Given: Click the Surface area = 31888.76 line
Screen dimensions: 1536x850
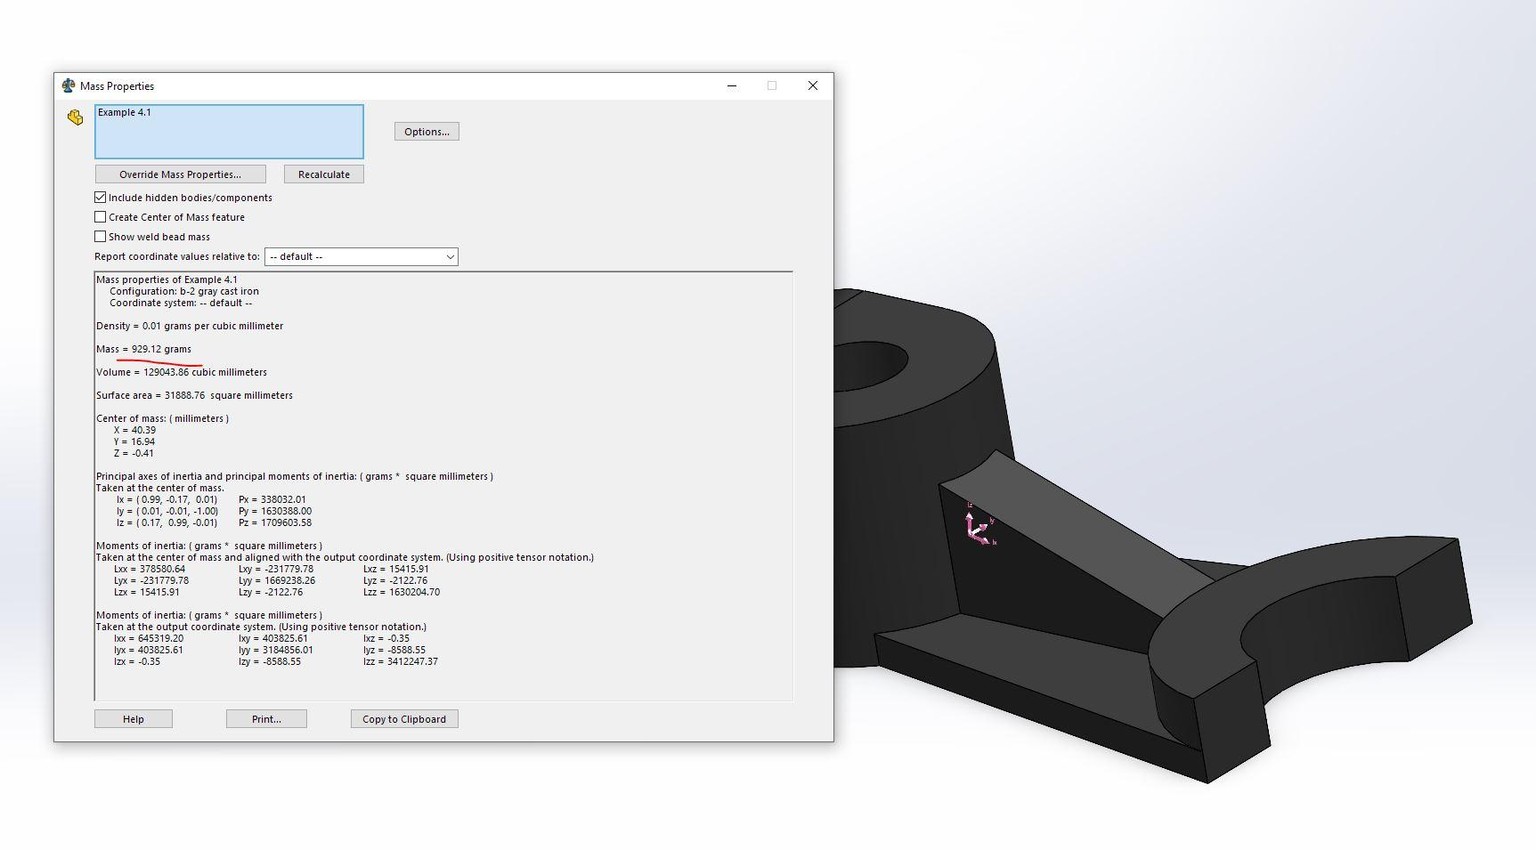Looking at the screenshot, I should (195, 395).
